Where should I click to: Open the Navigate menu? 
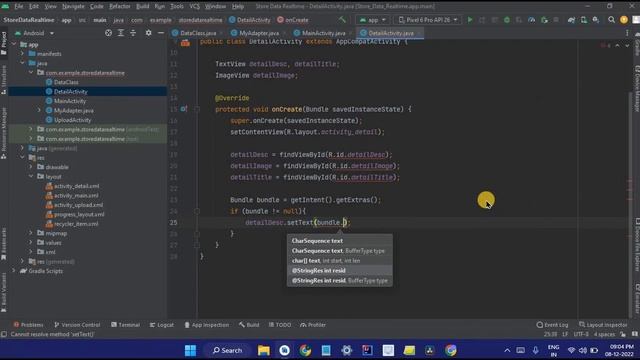(73, 7)
